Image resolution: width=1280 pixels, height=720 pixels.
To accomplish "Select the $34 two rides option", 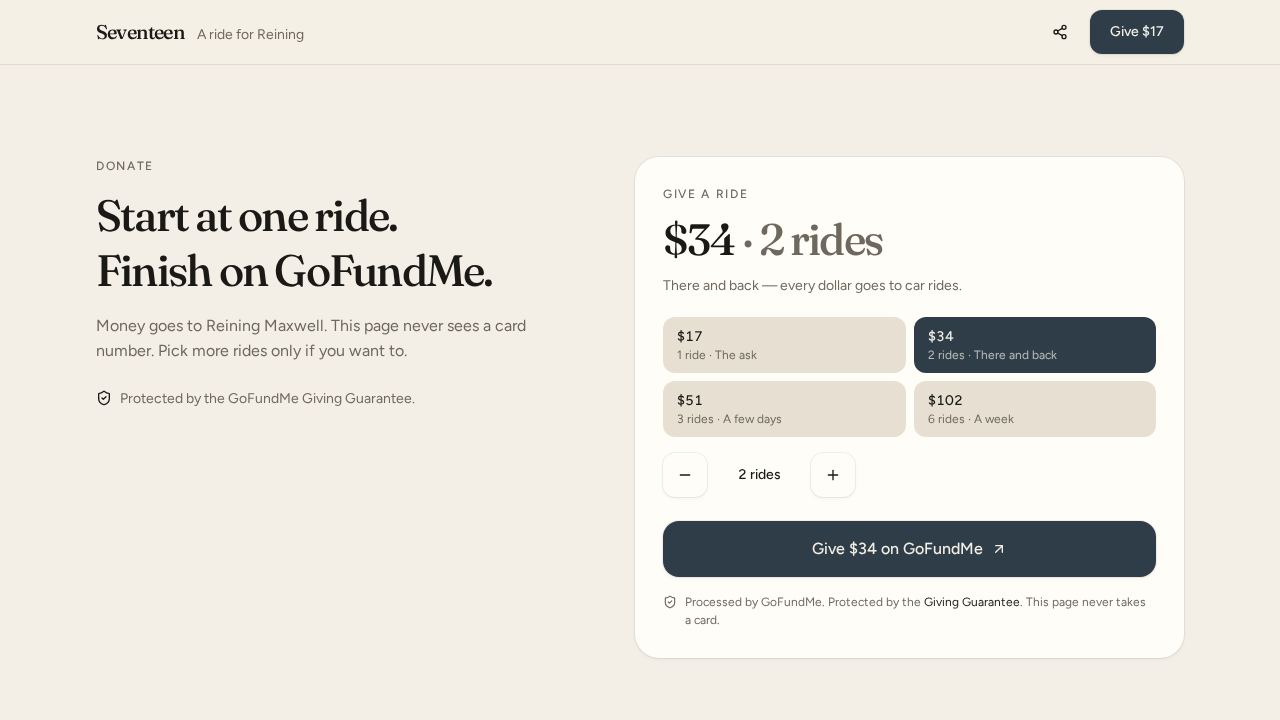I will tap(1035, 345).
